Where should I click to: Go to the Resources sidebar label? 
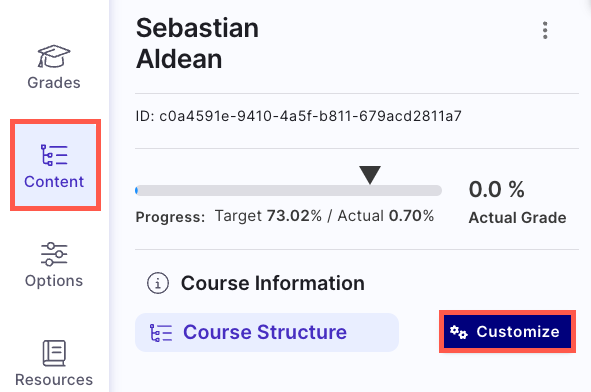pos(54,380)
